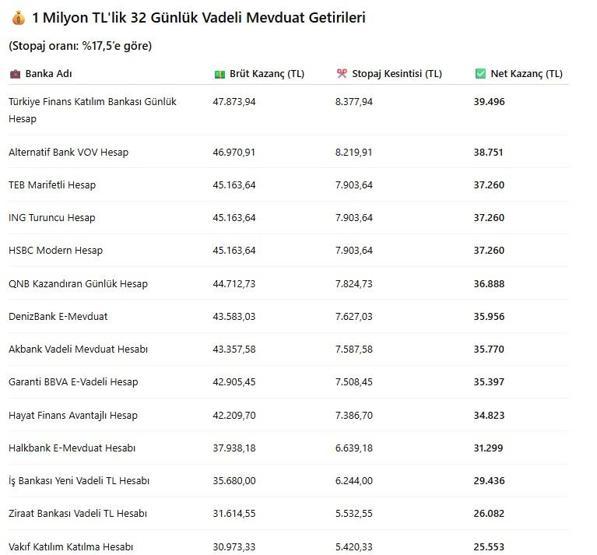Screen dimensions: 597x555
Task: Click net earnings 25.553
Action: click(489, 547)
